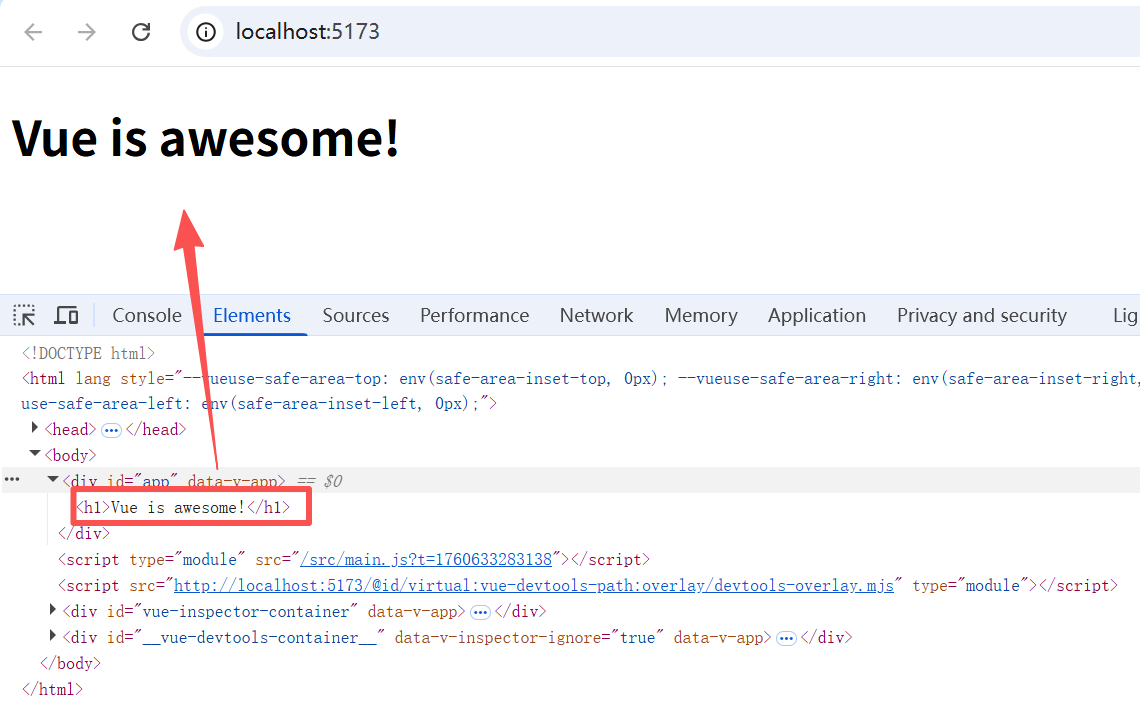The width and height of the screenshot is (1140, 711).
Task: Switch to the Elements tab
Action: click(x=252, y=316)
